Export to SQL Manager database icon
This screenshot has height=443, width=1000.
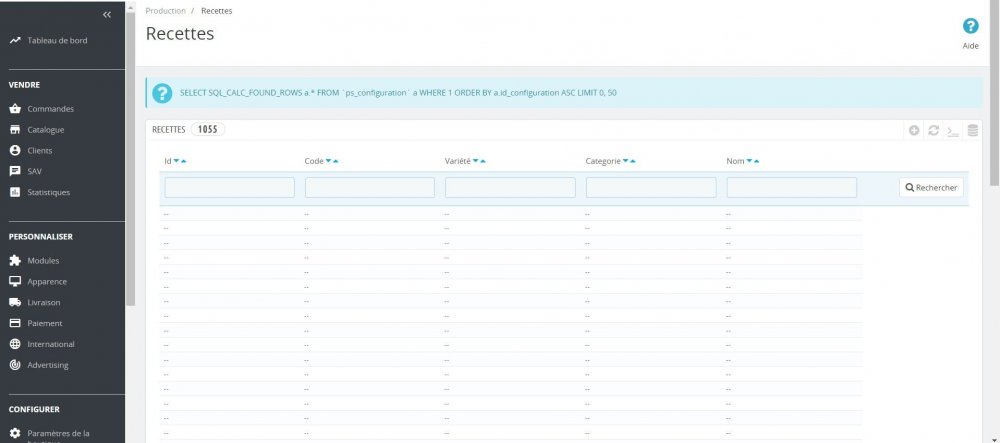[973, 131]
